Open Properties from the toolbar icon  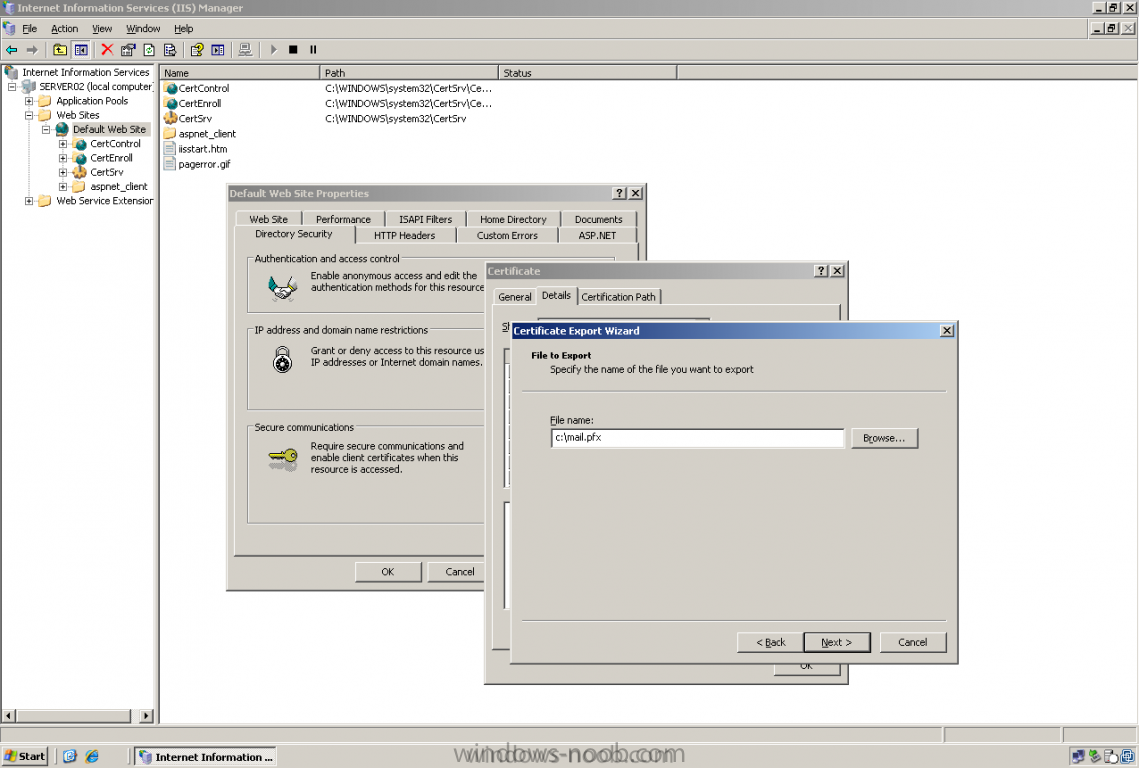pos(128,50)
